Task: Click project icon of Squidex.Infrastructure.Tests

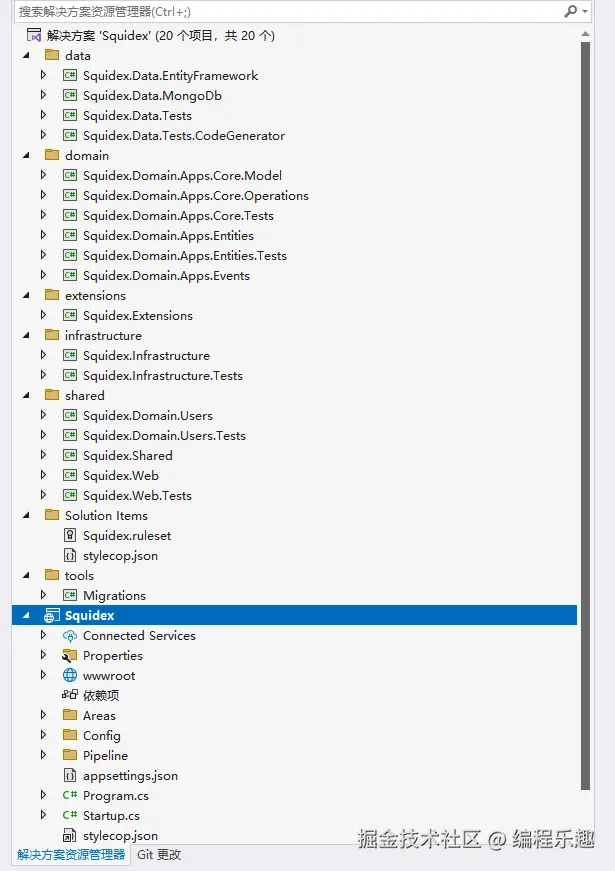Action: point(69,376)
